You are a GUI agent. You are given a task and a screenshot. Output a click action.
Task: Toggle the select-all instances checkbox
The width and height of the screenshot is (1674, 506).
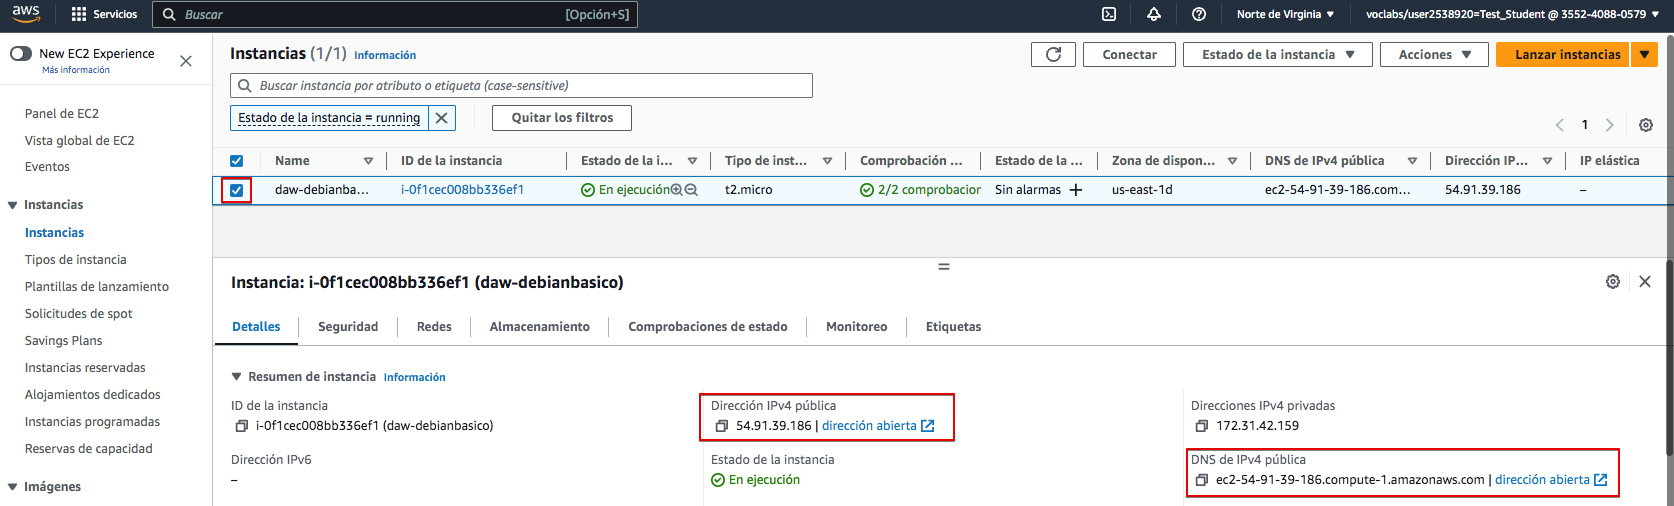237,161
